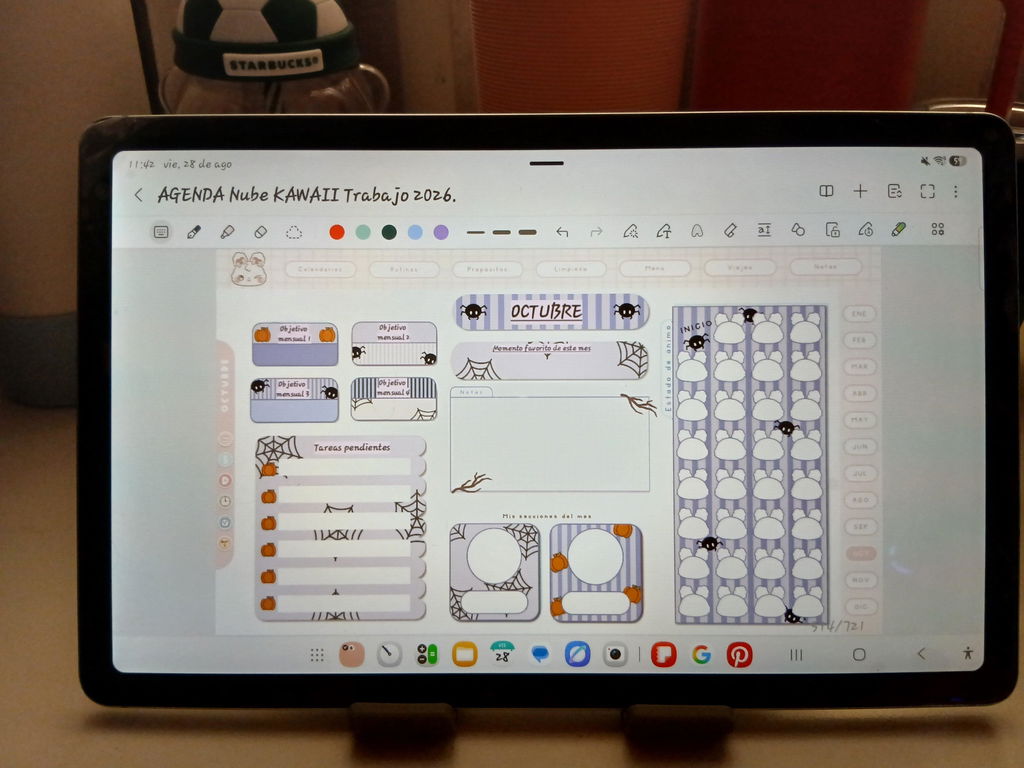Select the thickest pen stroke width
The width and height of the screenshot is (1024, 768).
[x=527, y=232]
